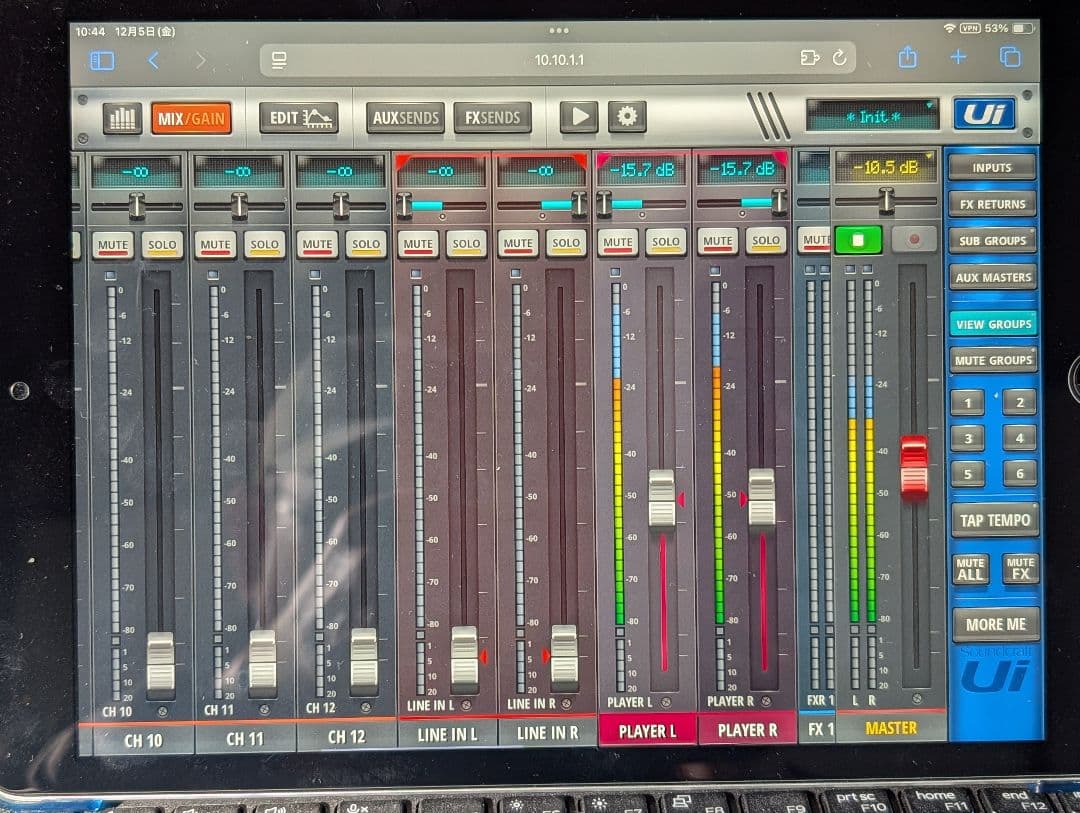The width and height of the screenshot is (1080, 813).
Task: Open the EDIT channel processing view
Action: point(297,115)
